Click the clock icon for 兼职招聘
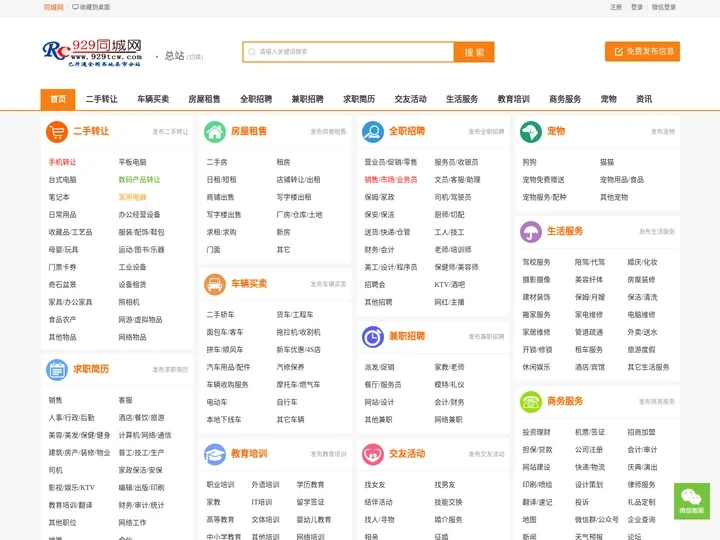The height and width of the screenshot is (540, 720). 373,337
